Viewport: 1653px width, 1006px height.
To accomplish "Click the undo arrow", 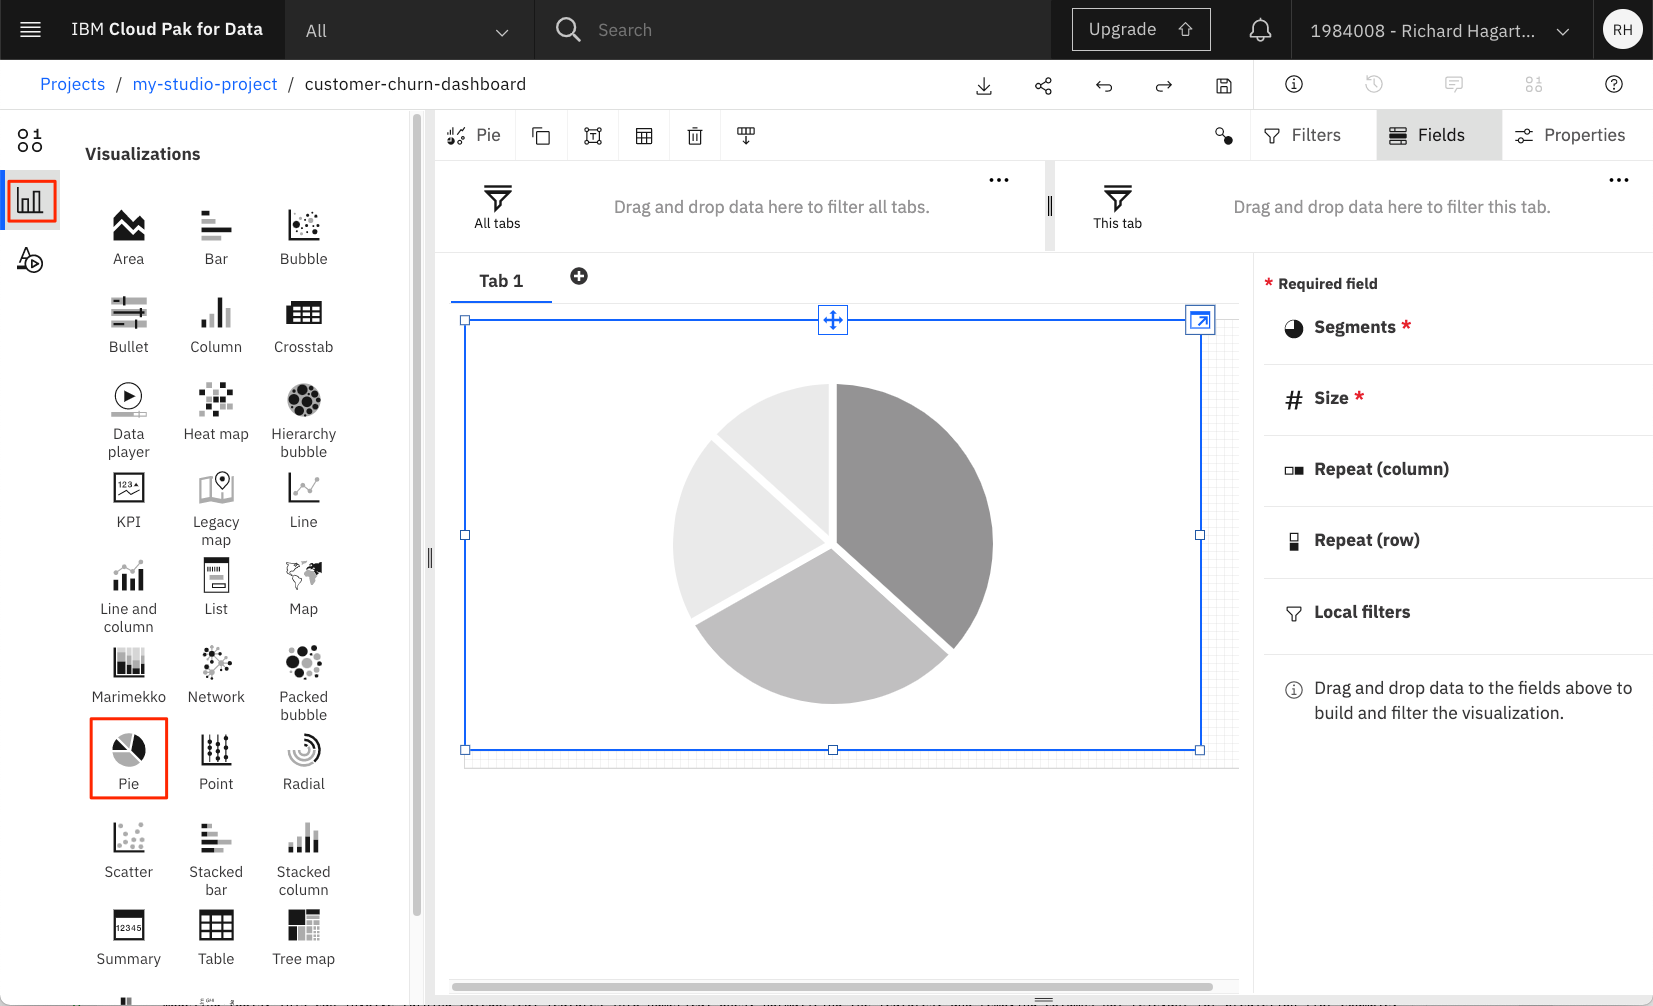I will tap(1104, 86).
